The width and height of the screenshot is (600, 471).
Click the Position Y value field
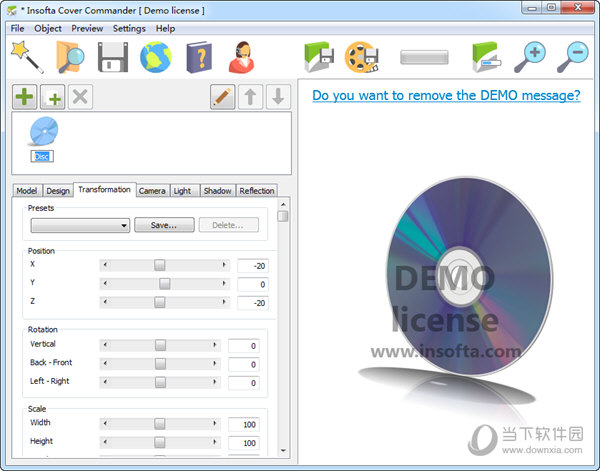pos(253,284)
